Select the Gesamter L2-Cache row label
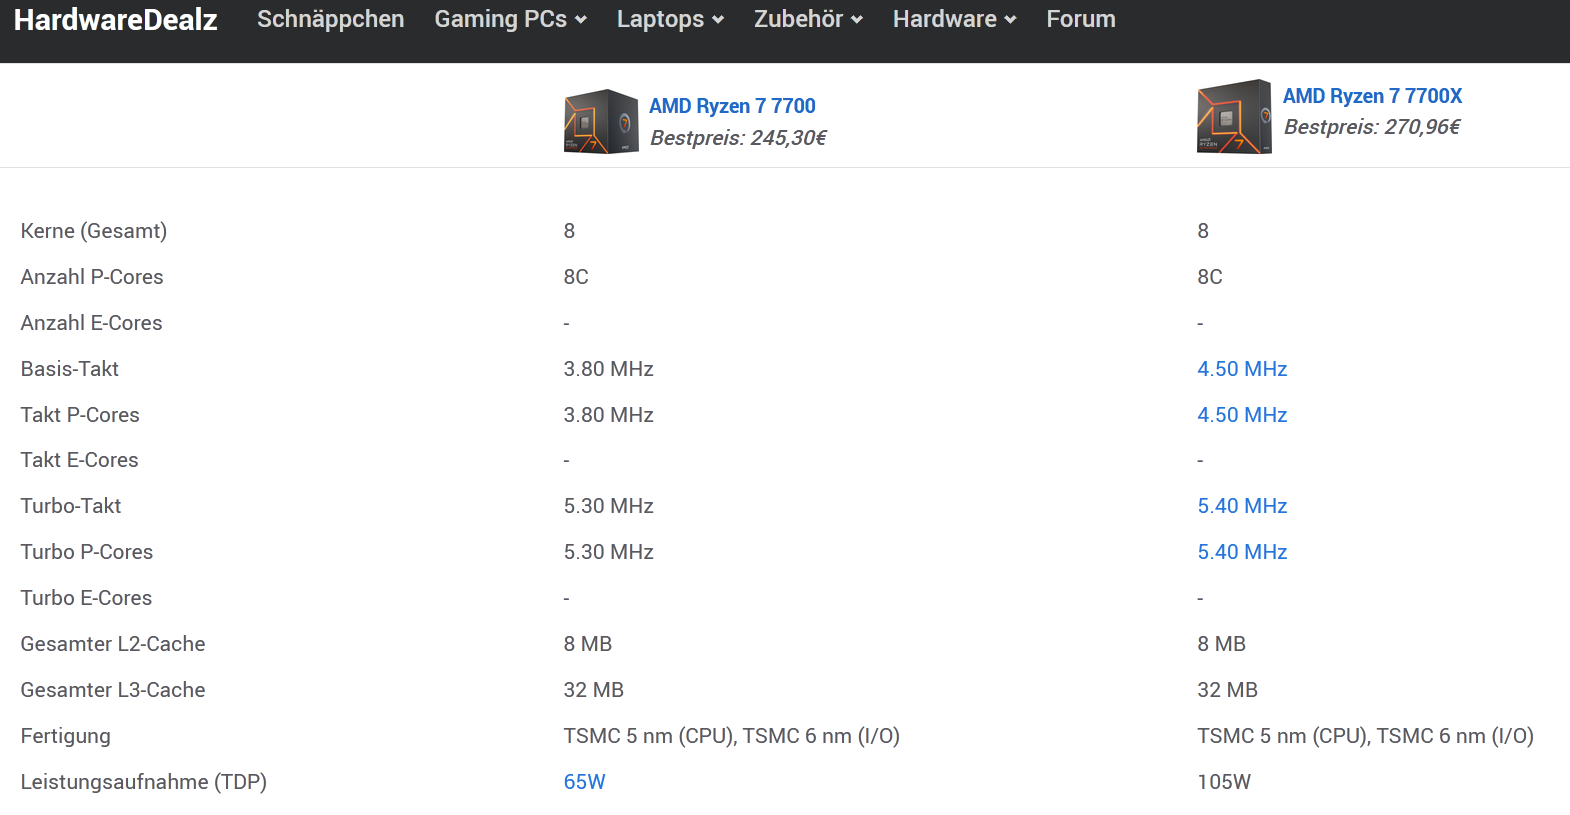Viewport: 1570px width, 815px height. [113, 644]
